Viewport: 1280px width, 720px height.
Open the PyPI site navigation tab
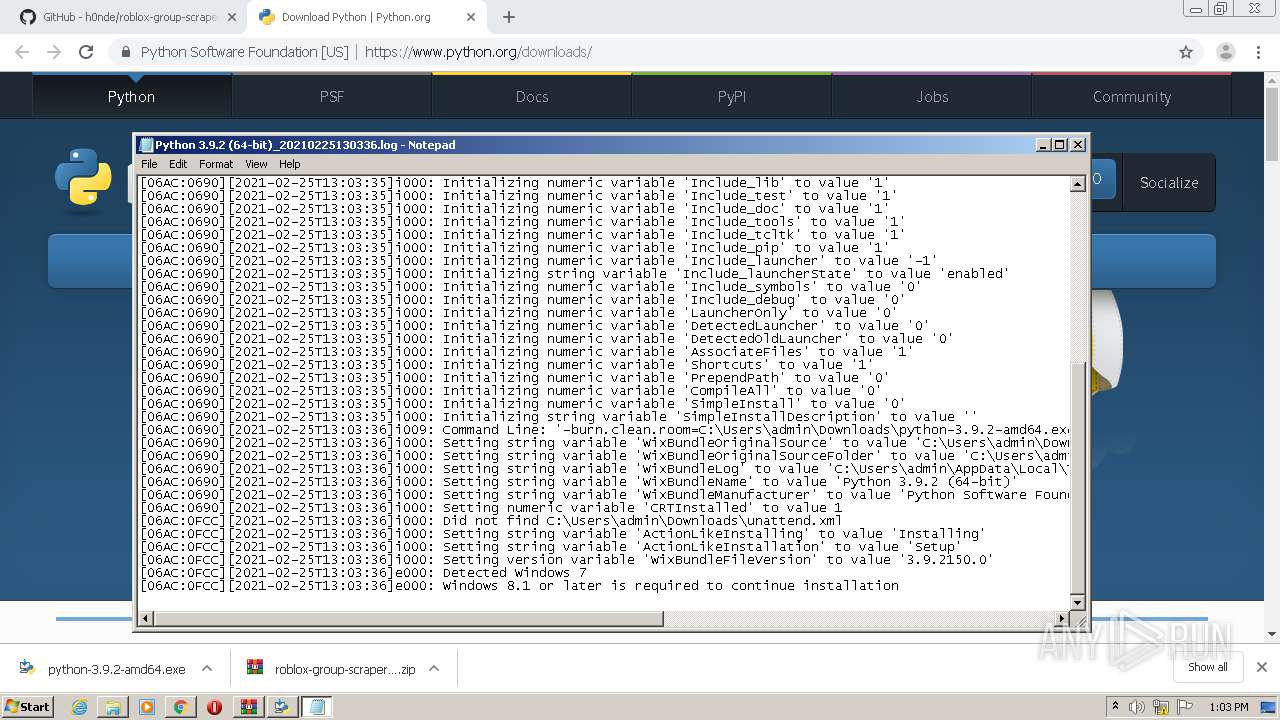tap(732, 96)
